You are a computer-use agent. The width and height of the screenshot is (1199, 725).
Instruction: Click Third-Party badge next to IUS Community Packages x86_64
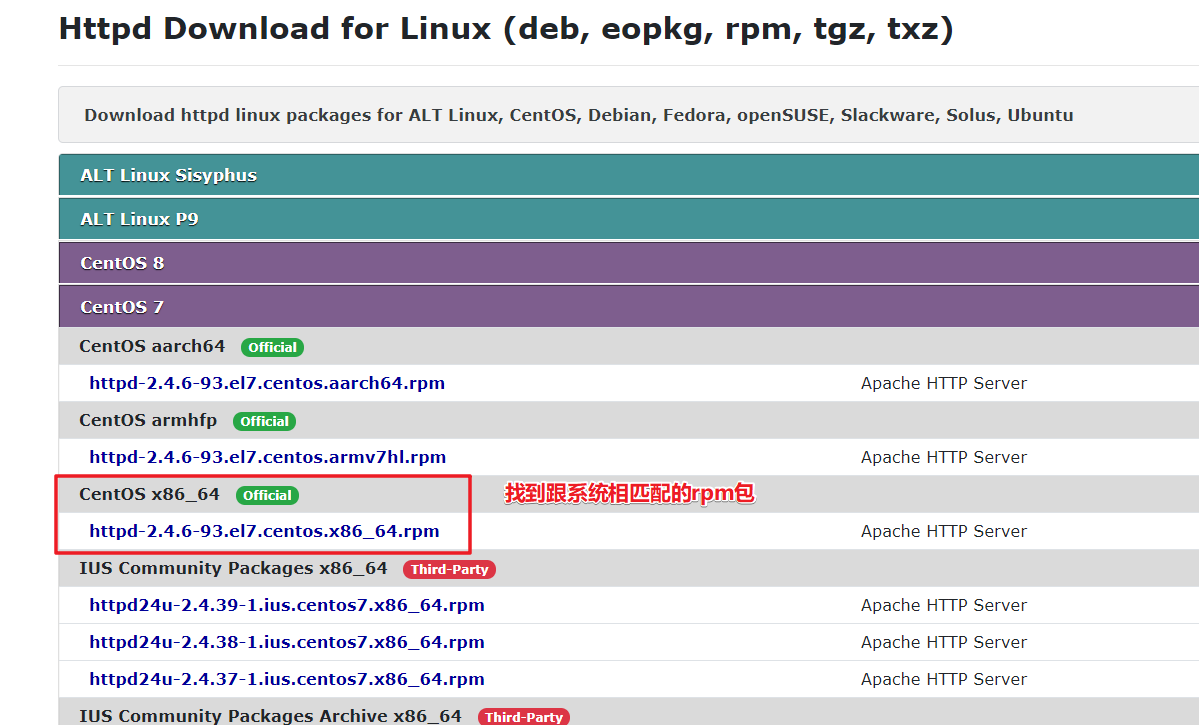point(450,570)
